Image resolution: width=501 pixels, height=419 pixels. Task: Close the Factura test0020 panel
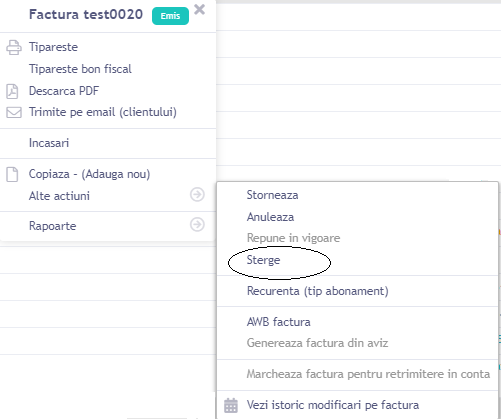[199, 9]
